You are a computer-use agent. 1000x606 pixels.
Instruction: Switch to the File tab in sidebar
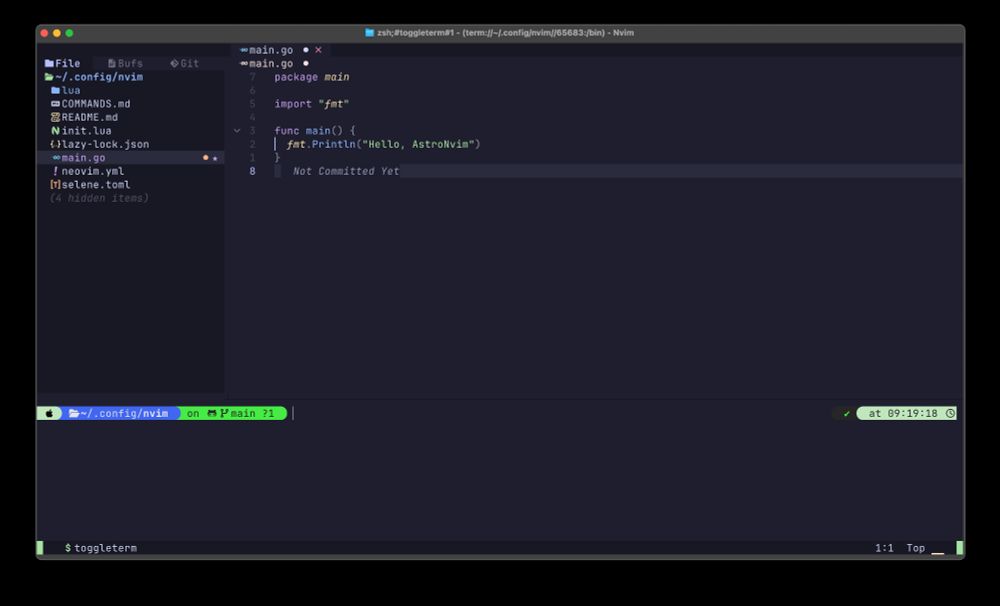(62, 63)
